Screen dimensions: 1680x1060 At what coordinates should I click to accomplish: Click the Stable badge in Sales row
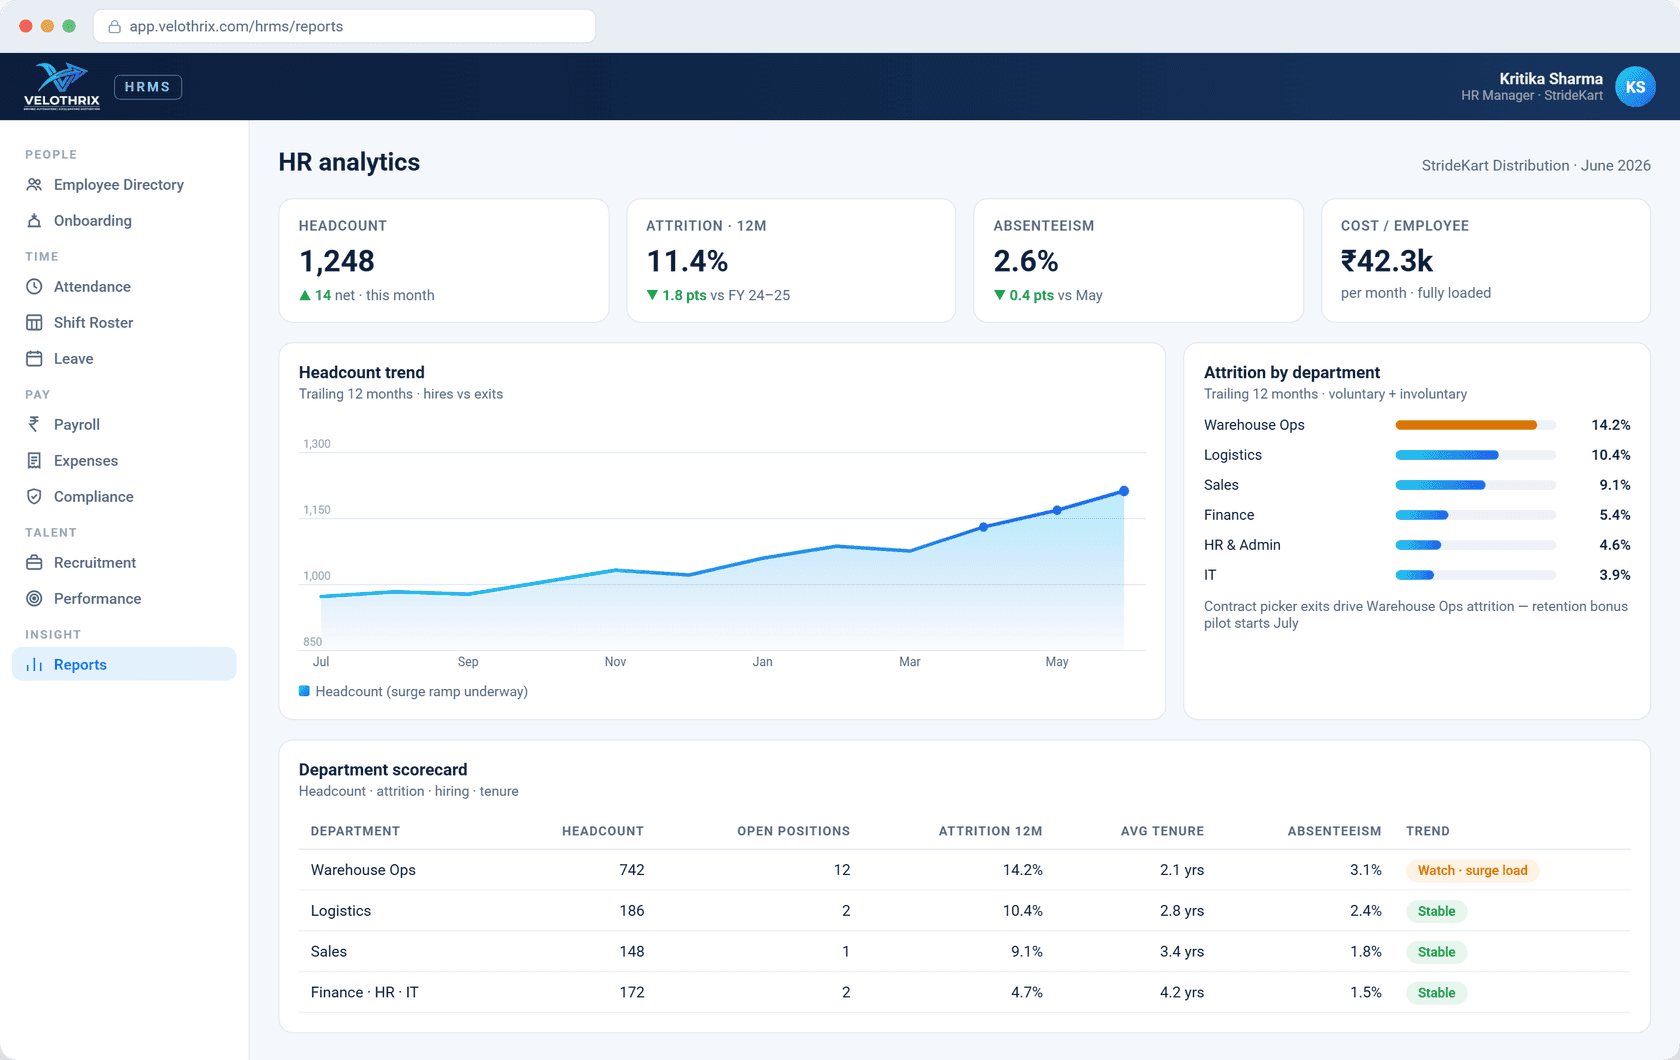point(1436,952)
